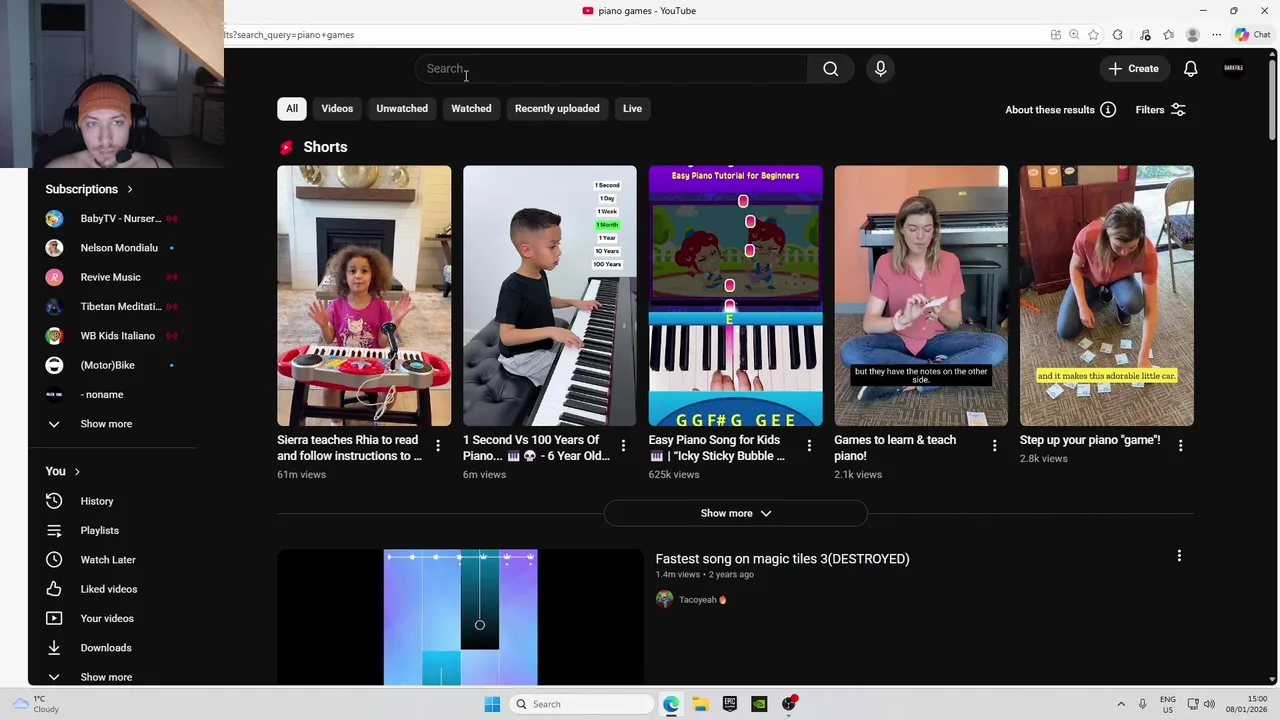The width and height of the screenshot is (1280, 720).
Task: Select the Unwatched filter chip
Action: [x=402, y=109]
